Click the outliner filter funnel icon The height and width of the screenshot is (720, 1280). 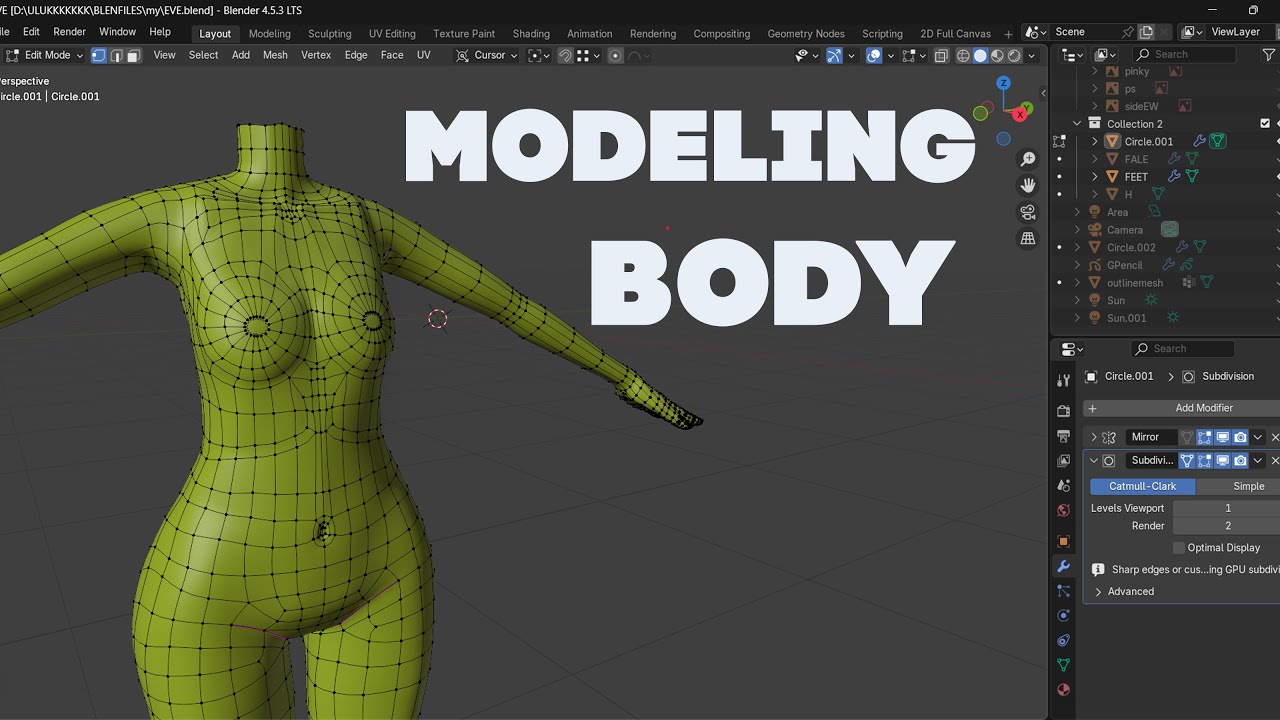1269,55
